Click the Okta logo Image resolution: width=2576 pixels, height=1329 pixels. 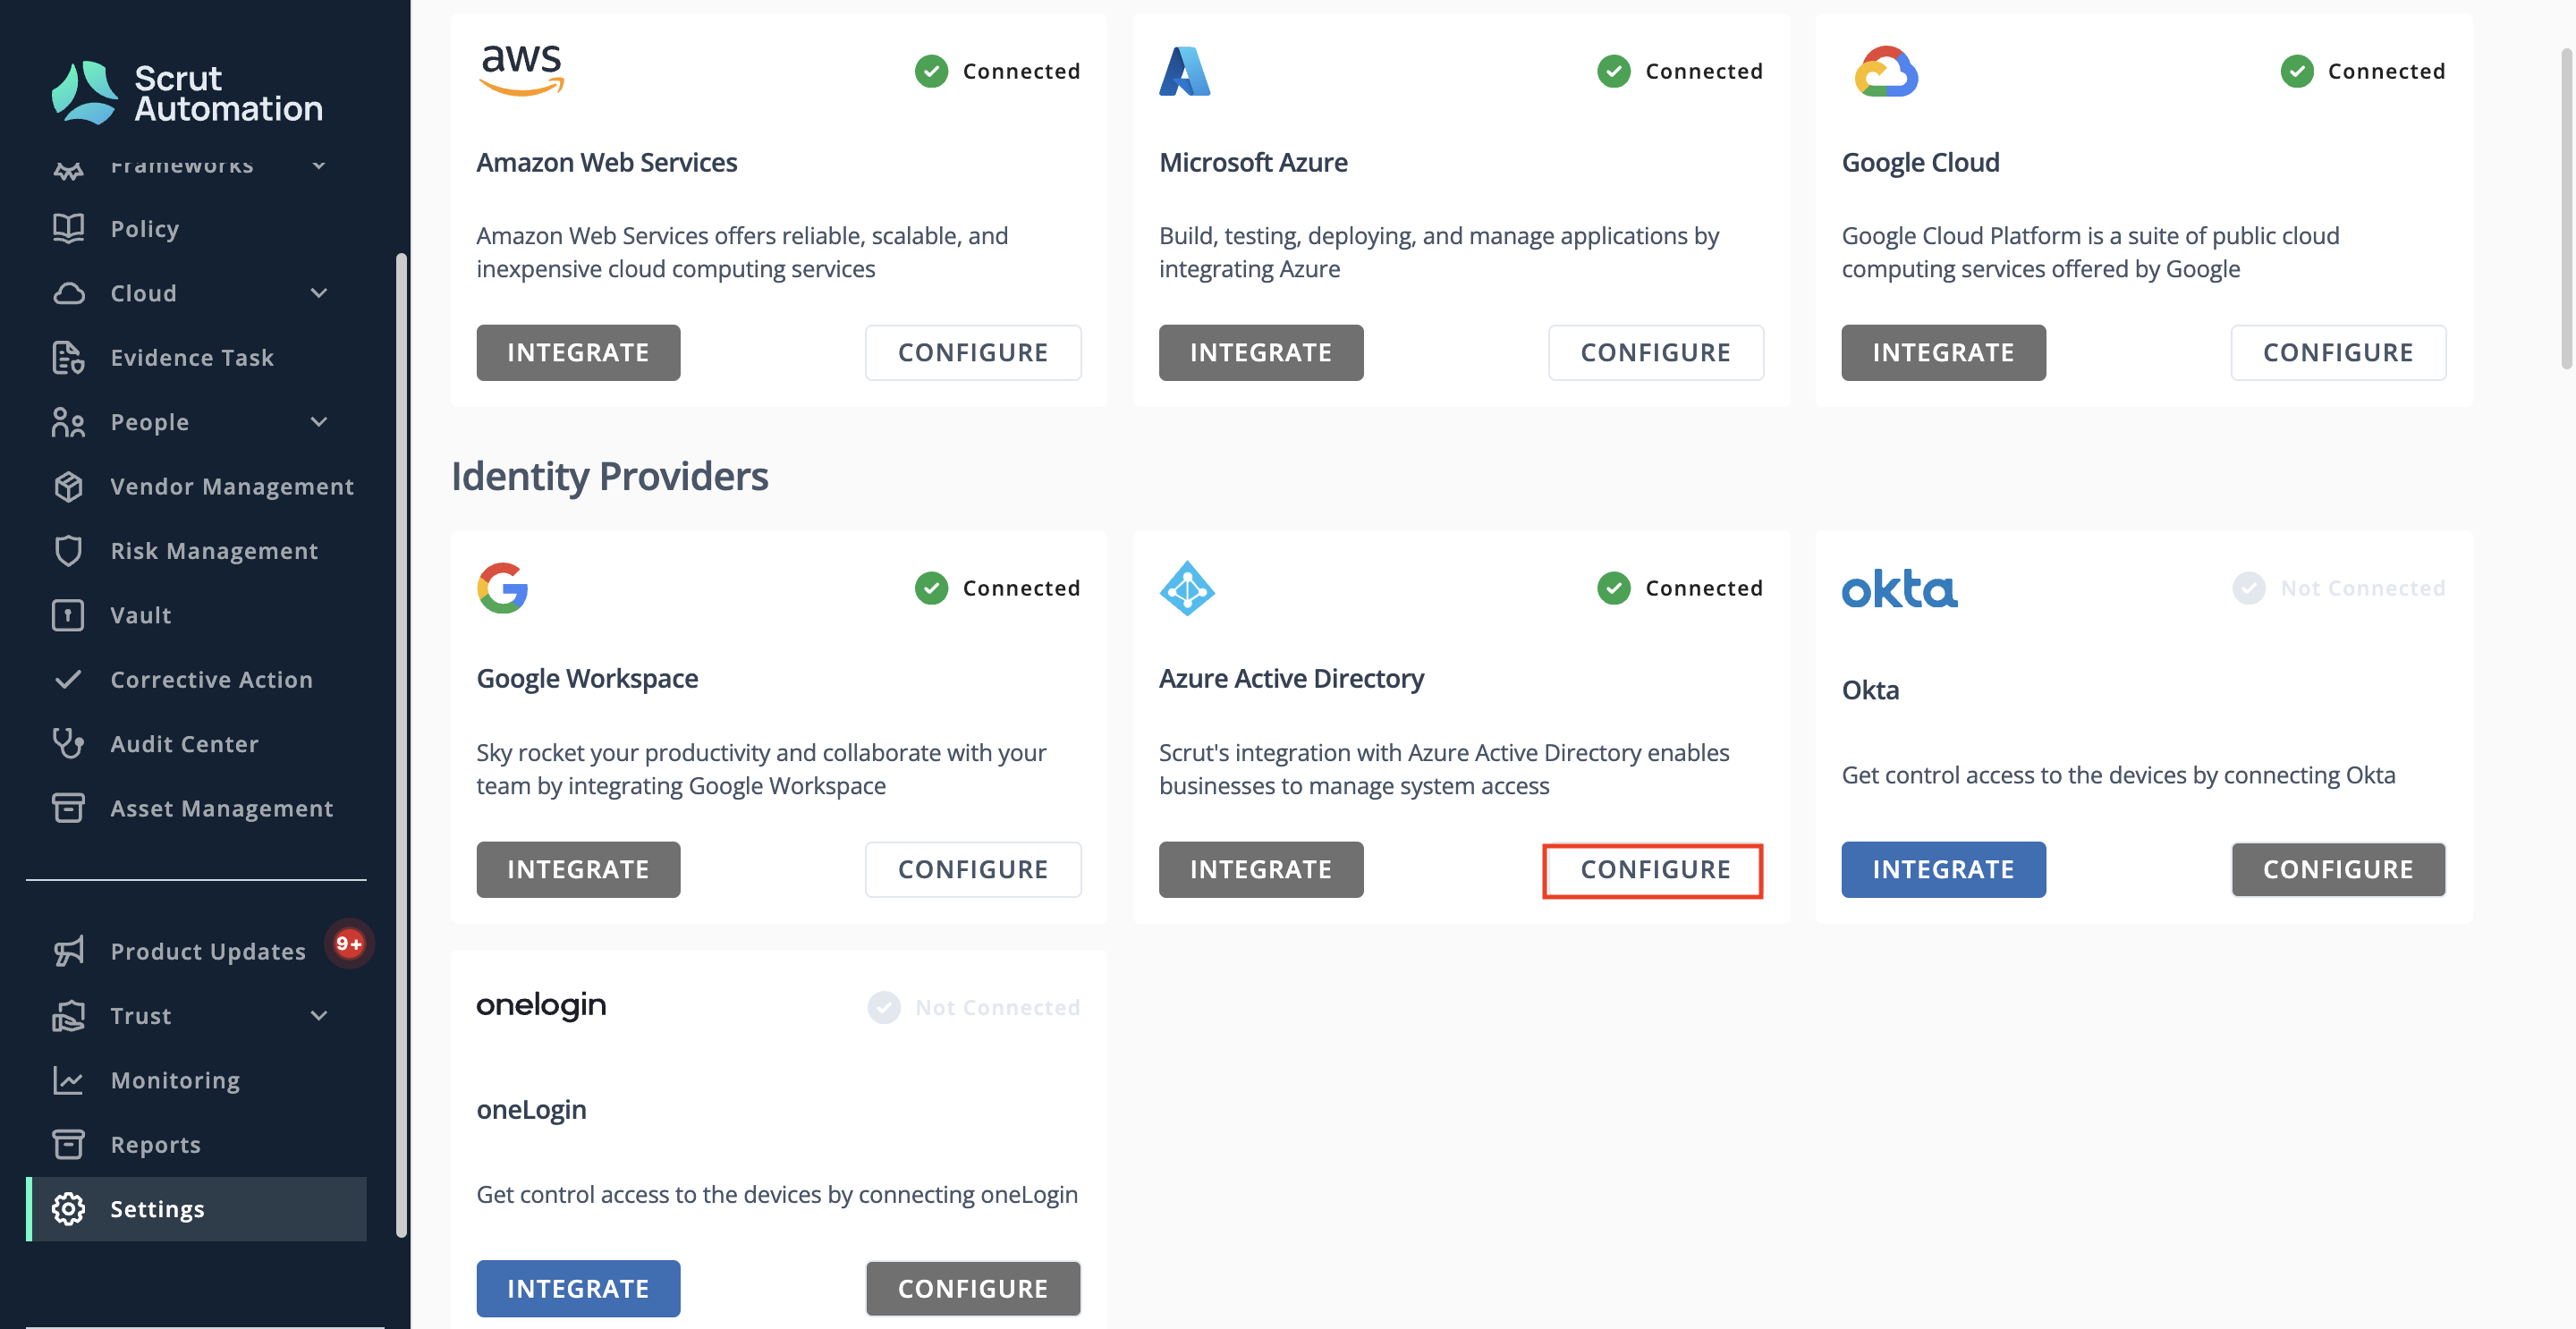(1899, 589)
